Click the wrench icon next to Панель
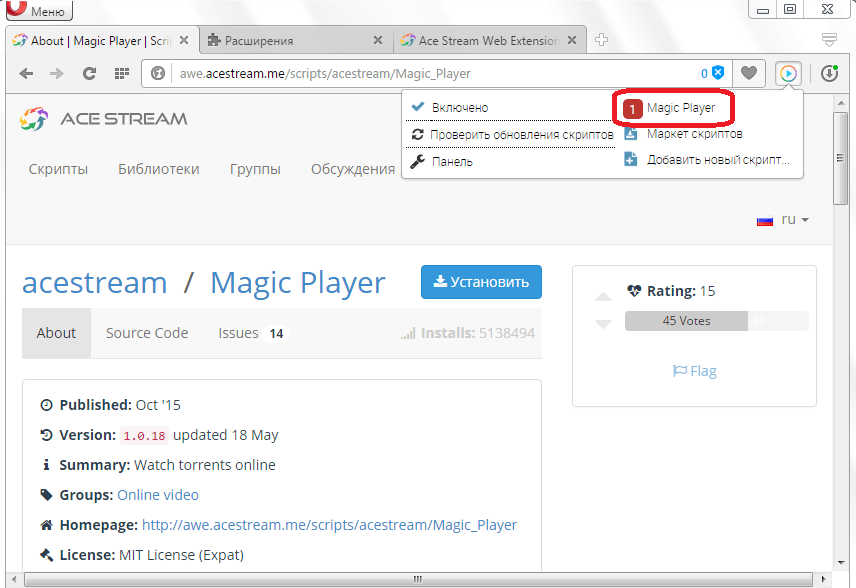The height and width of the screenshot is (588, 856). click(418, 161)
